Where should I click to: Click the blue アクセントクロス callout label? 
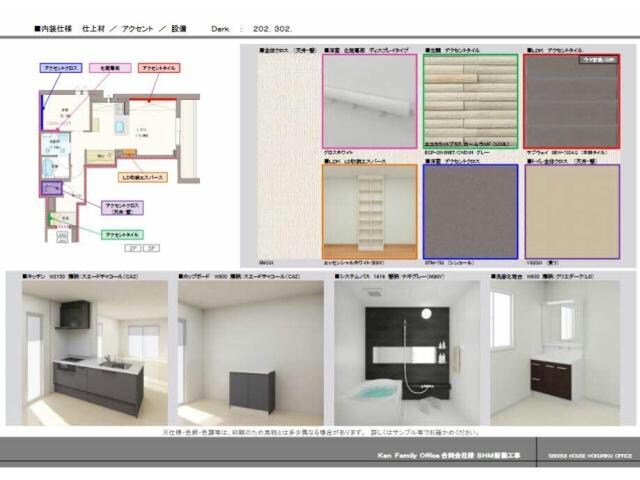(59, 67)
